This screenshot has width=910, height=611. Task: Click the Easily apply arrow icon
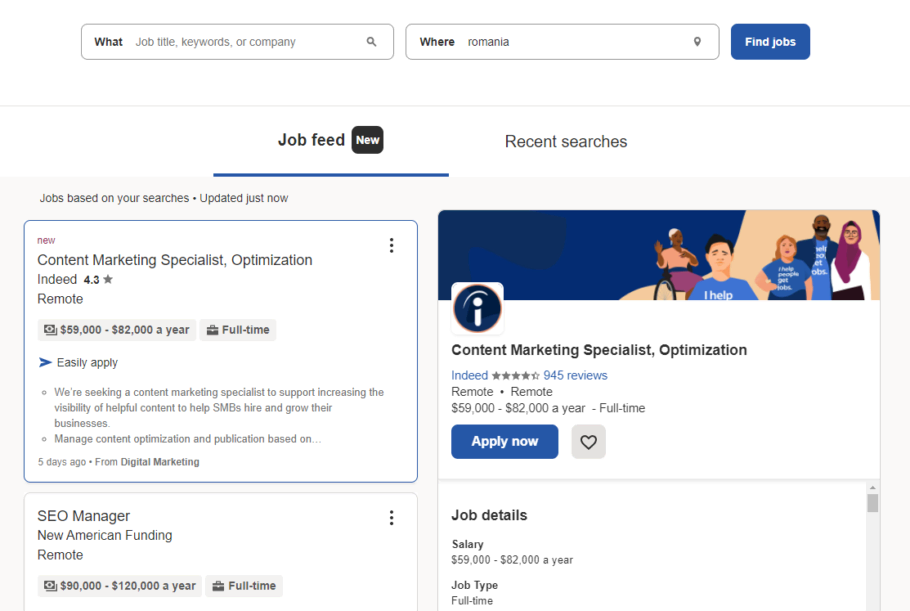pos(45,363)
